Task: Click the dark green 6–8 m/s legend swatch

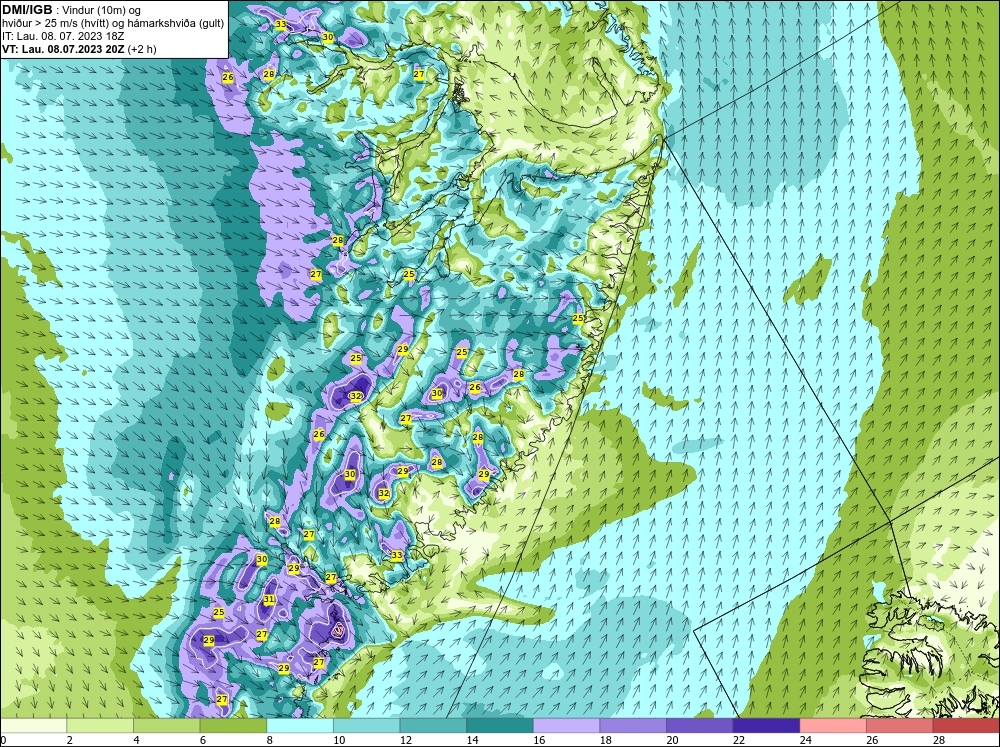Action: point(233,725)
